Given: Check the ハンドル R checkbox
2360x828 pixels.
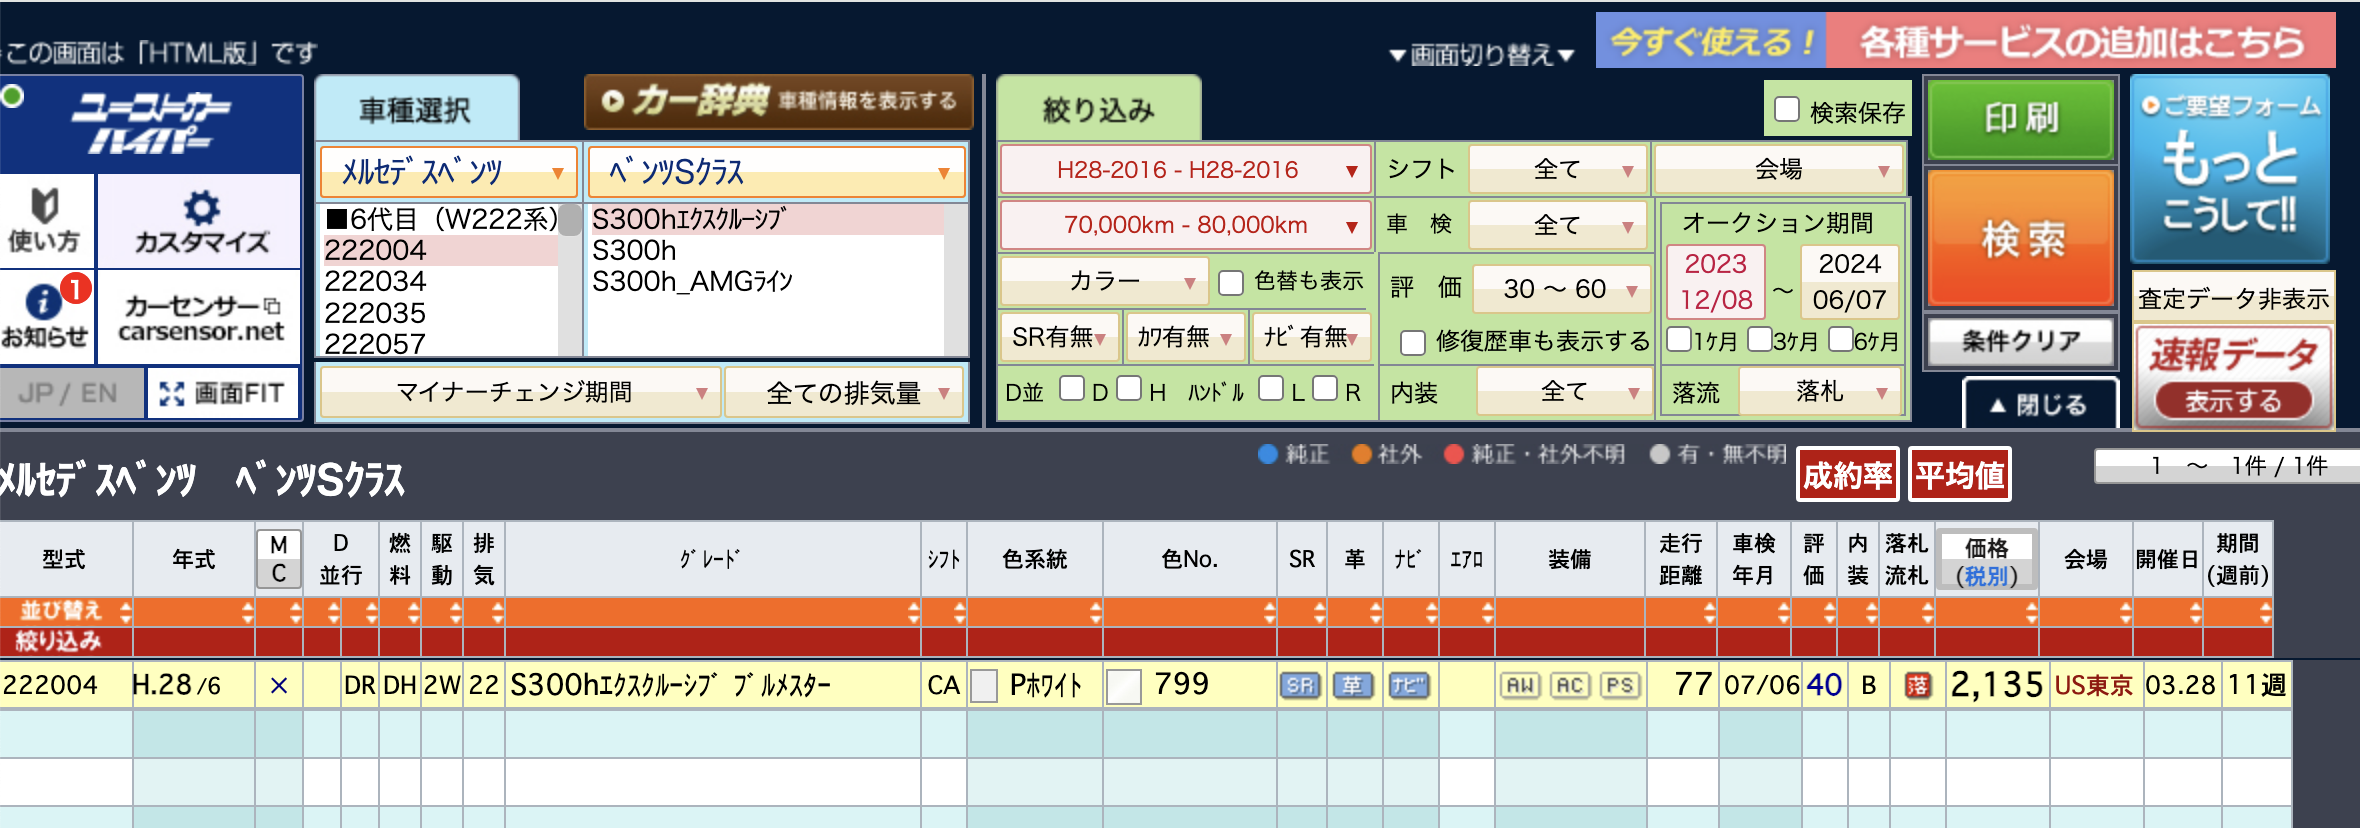Looking at the screenshot, I should (x=1325, y=388).
